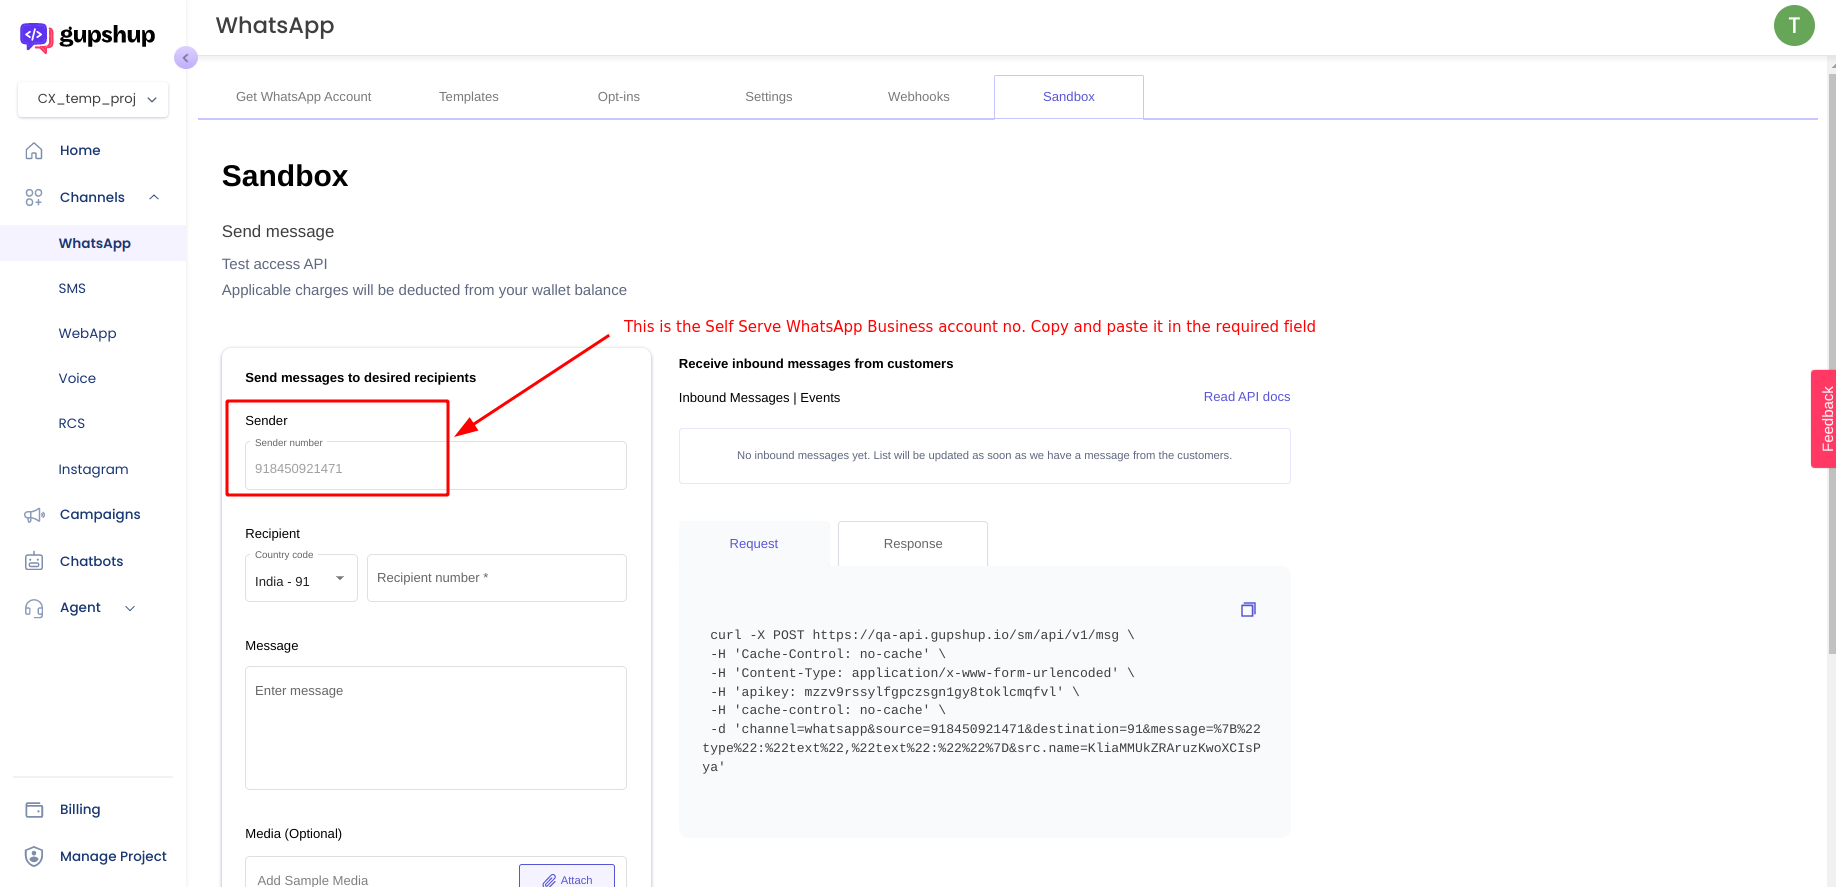Open RCS channel in the sidebar
Viewport: 1836px width, 887px height.
coord(71,423)
